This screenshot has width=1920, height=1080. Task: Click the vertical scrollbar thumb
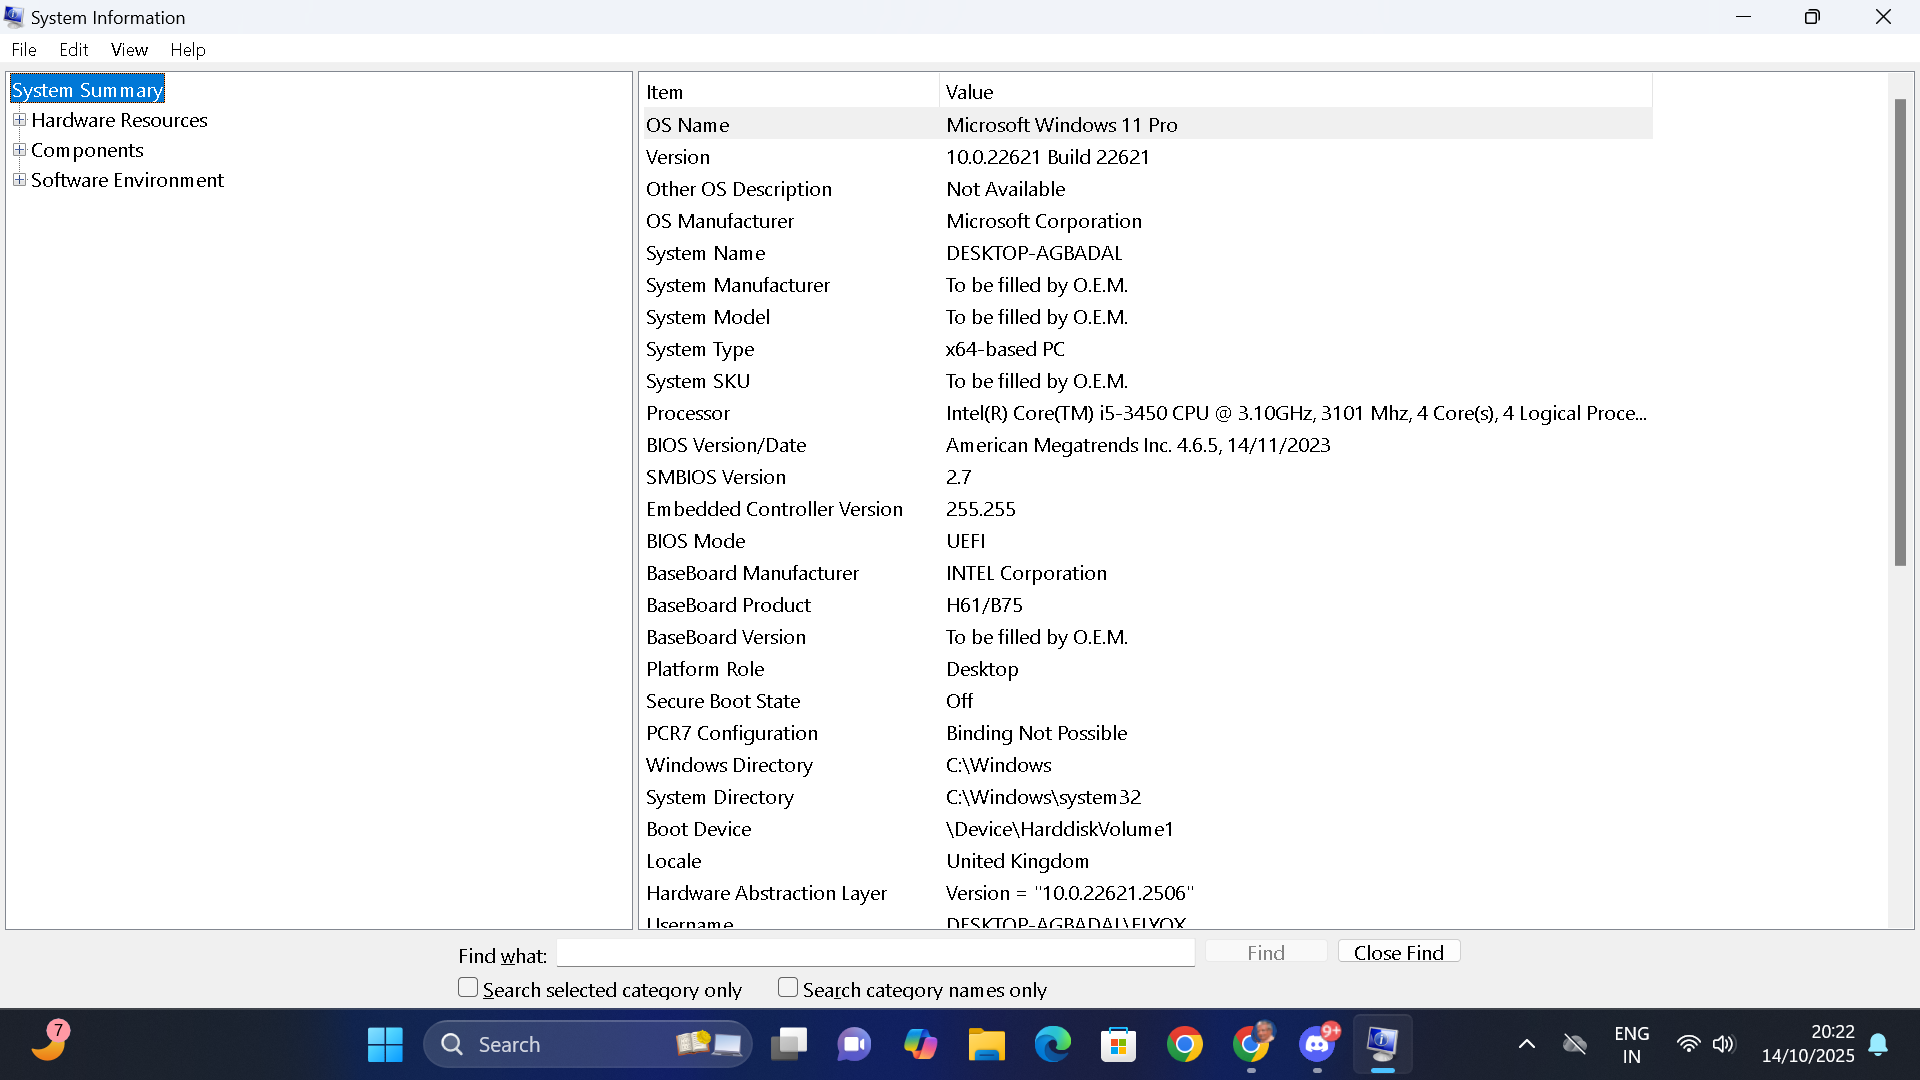1900,330
